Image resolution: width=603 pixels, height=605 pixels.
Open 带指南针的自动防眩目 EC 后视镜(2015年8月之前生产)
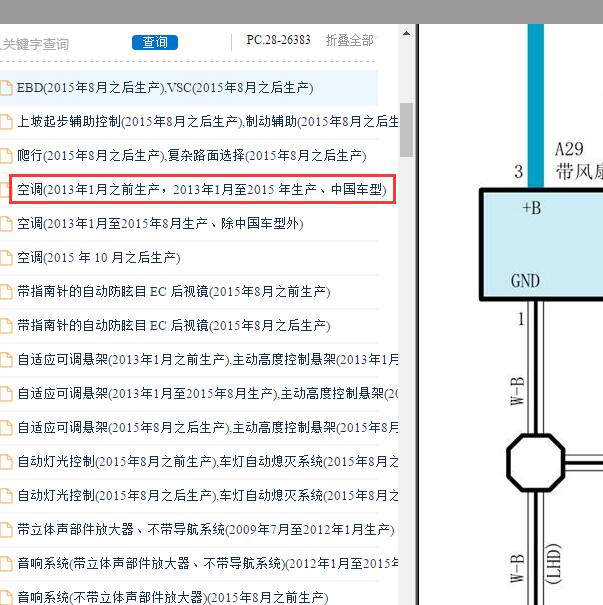tap(174, 291)
